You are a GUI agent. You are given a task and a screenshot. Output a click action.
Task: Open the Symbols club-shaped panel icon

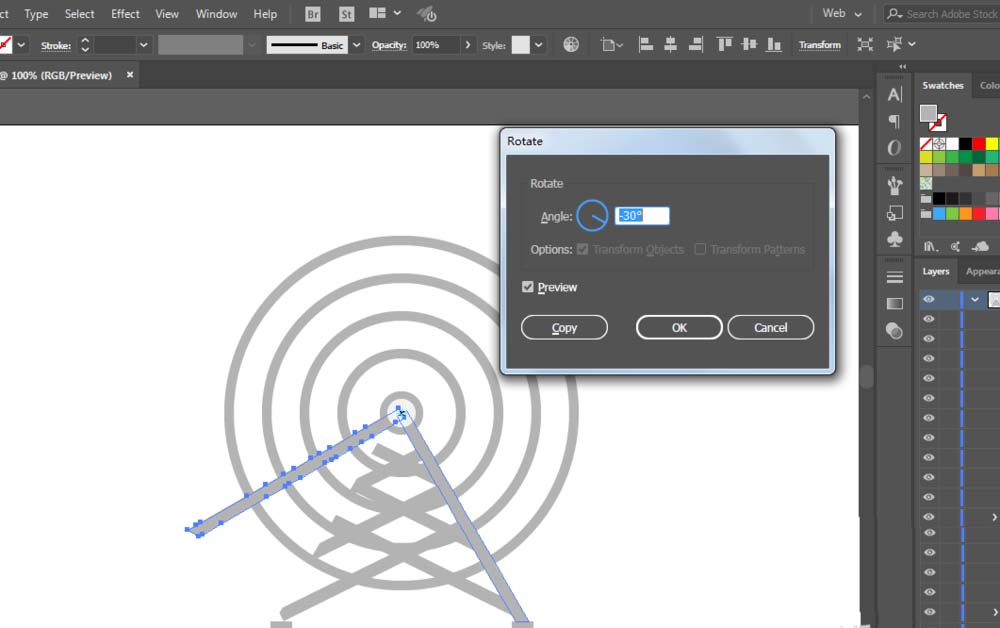[x=894, y=240]
